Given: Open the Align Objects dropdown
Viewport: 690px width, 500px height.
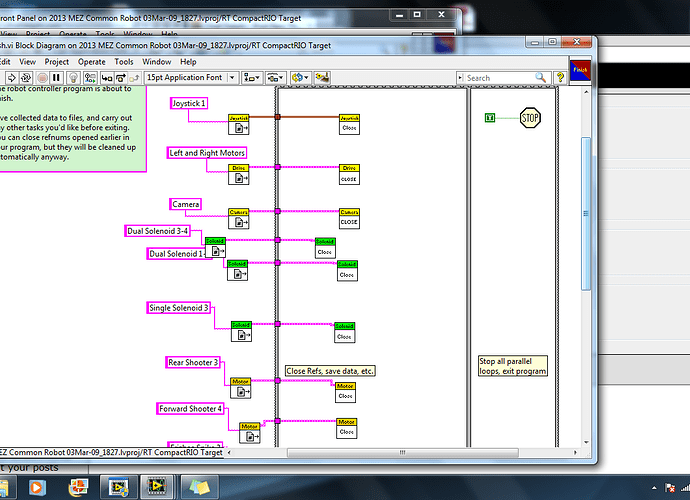Looking at the screenshot, I should 253,78.
